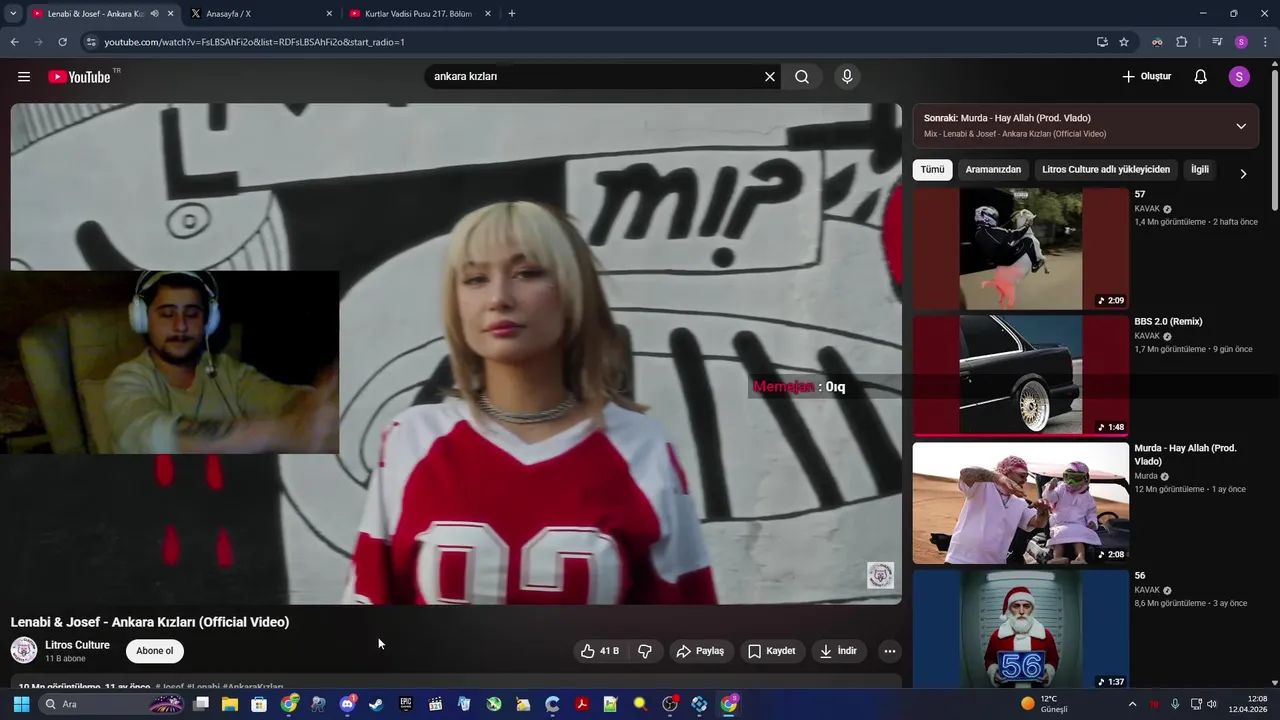The height and width of the screenshot is (720, 1280).
Task: Subscribe with Abone ol button
Action: click(x=155, y=651)
